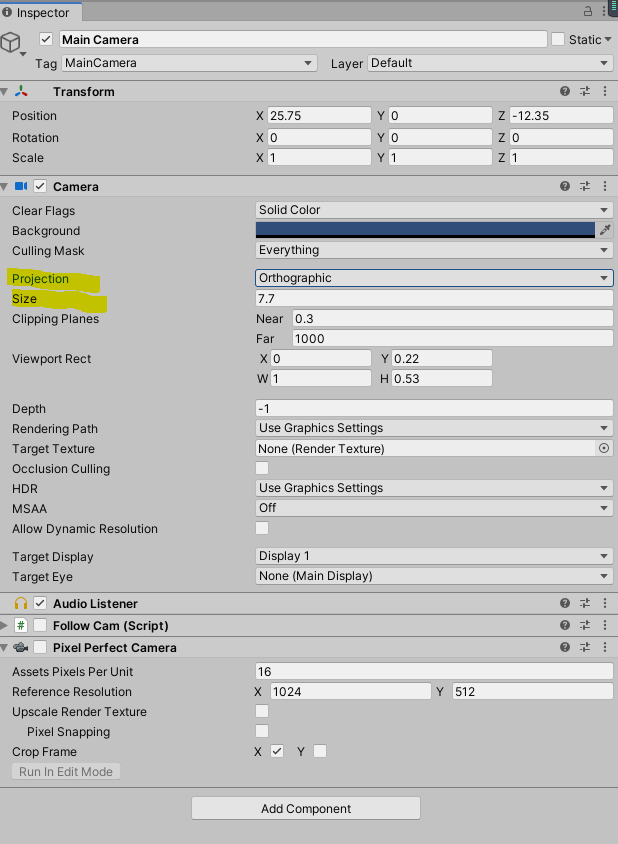Image resolution: width=618 pixels, height=844 pixels.
Task: Toggle the Static checkbox
Action: [558, 39]
